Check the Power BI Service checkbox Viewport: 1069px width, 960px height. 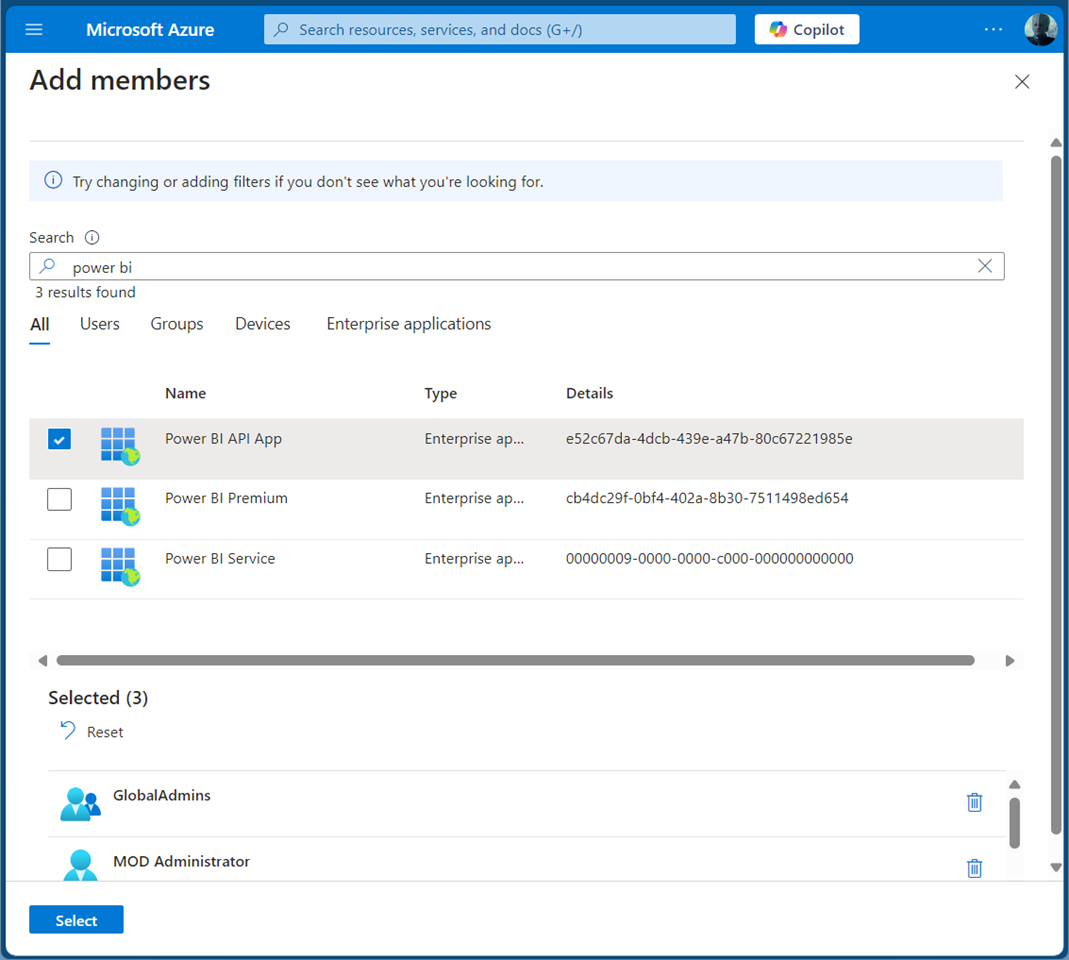60,559
